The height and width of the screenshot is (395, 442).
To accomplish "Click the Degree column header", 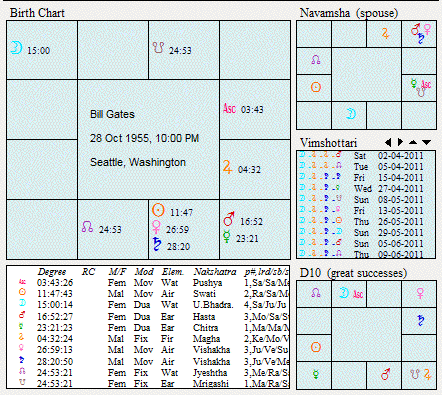I will [x=52, y=272].
